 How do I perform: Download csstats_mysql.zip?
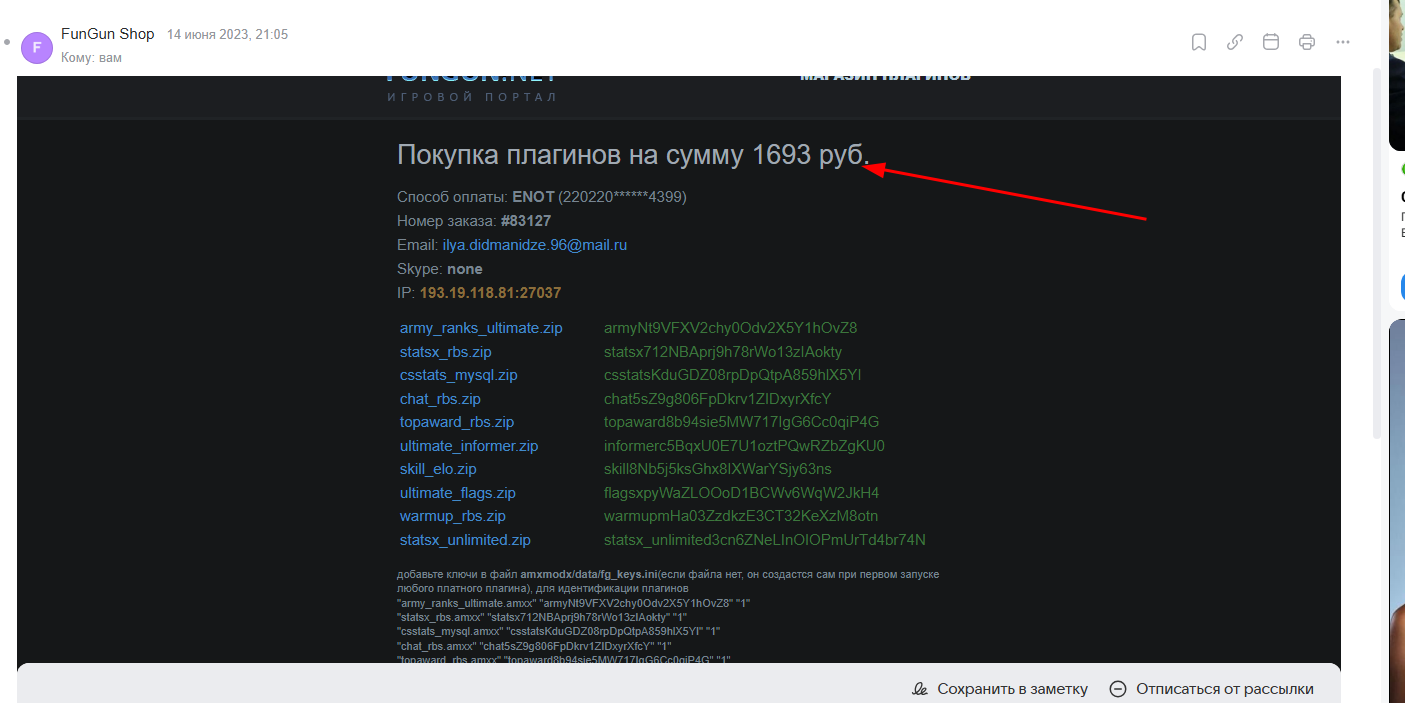tap(459, 375)
